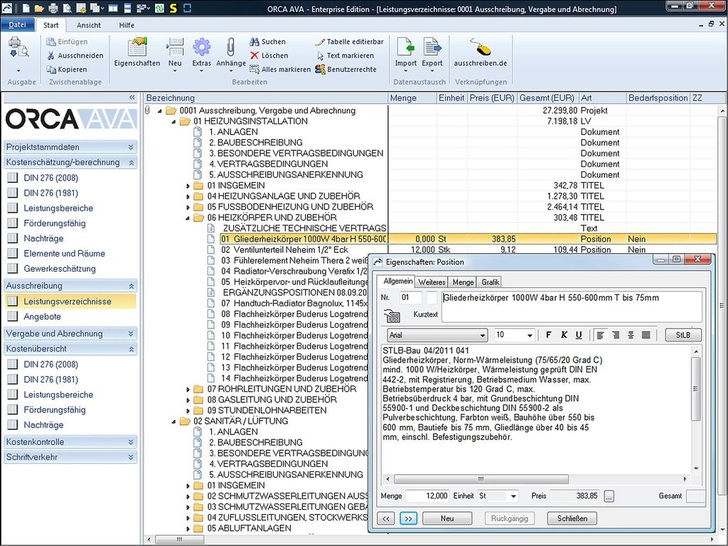728x546 pixels.
Task: Click Löschen with the red X icon
Action: coord(269,56)
